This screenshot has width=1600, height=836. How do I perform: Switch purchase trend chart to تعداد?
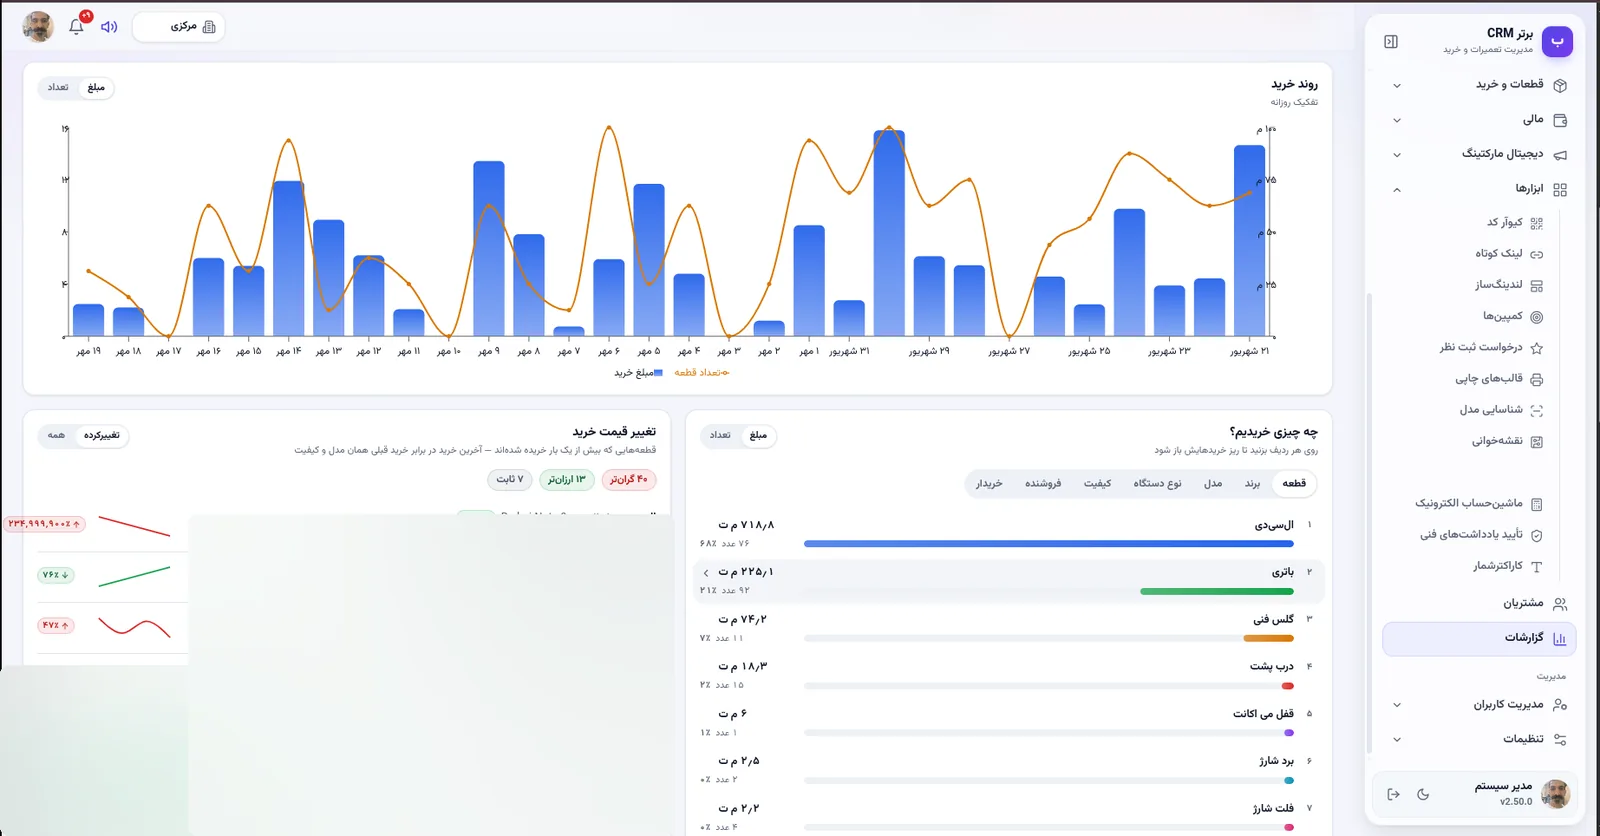click(x=58, y=88)
